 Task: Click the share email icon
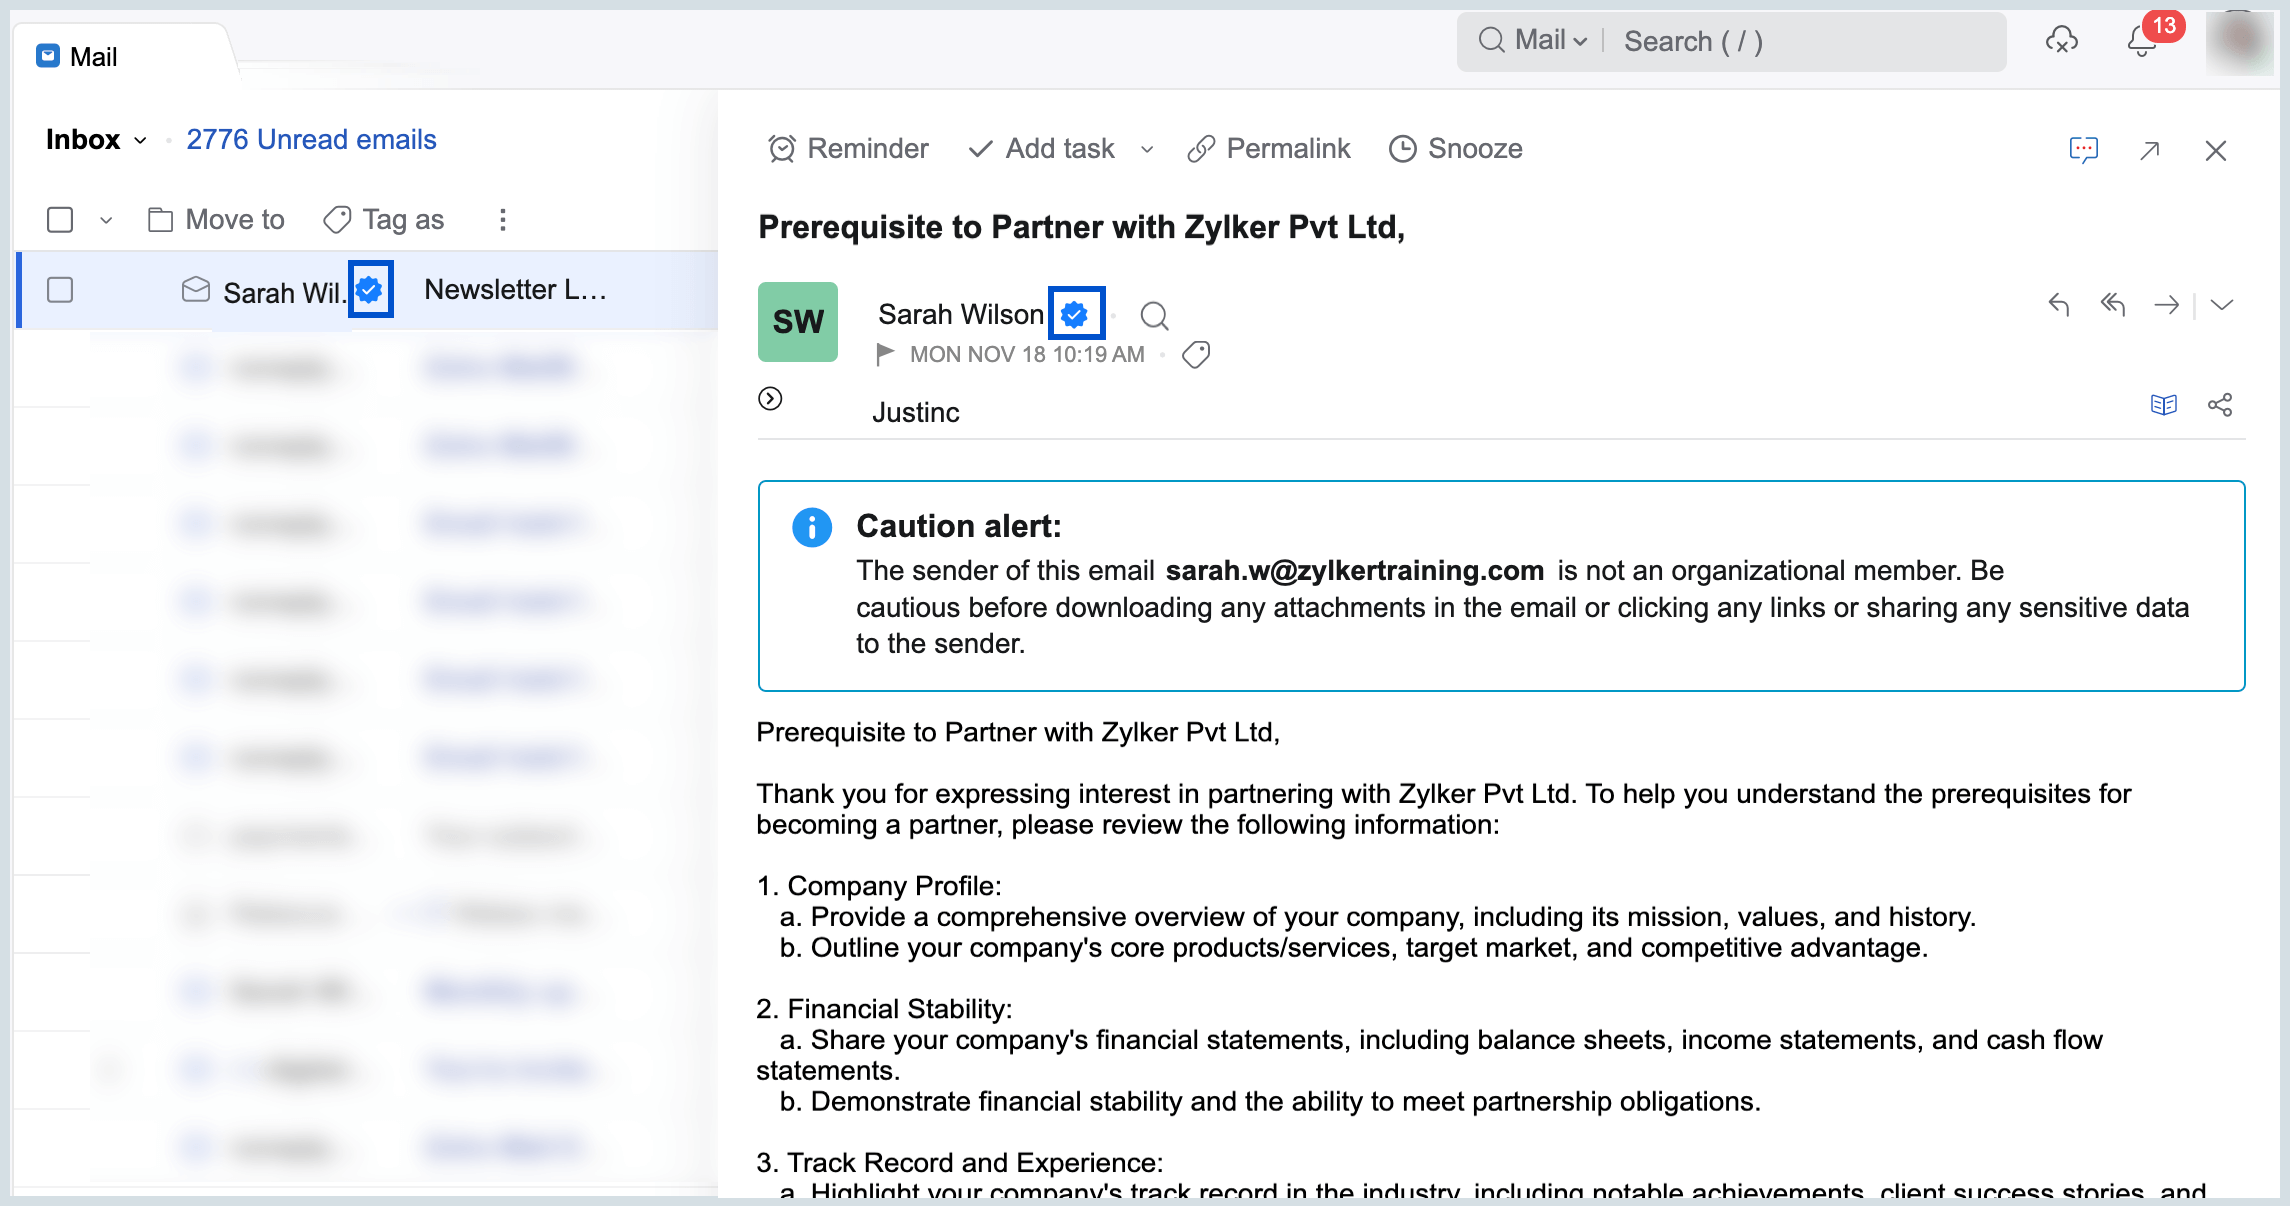[2220, 405]
